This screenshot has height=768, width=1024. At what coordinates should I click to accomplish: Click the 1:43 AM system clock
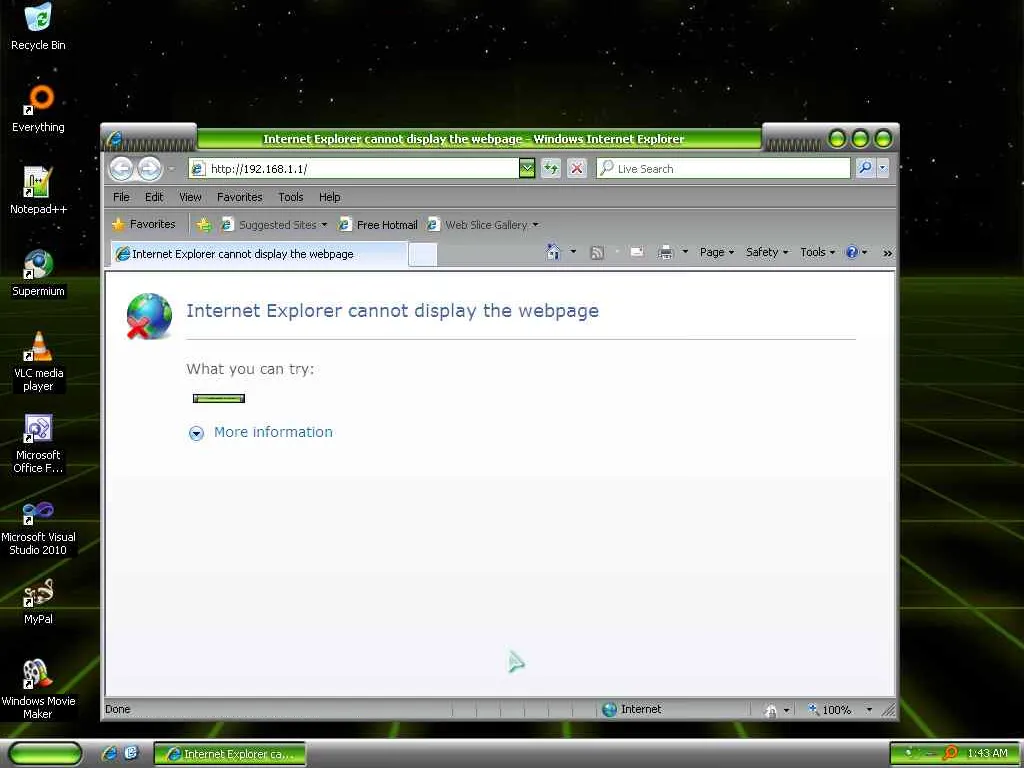point(987,753)
